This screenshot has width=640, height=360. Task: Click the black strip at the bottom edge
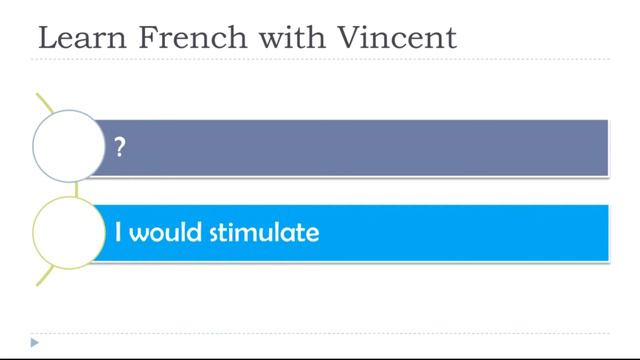[320, 359]
